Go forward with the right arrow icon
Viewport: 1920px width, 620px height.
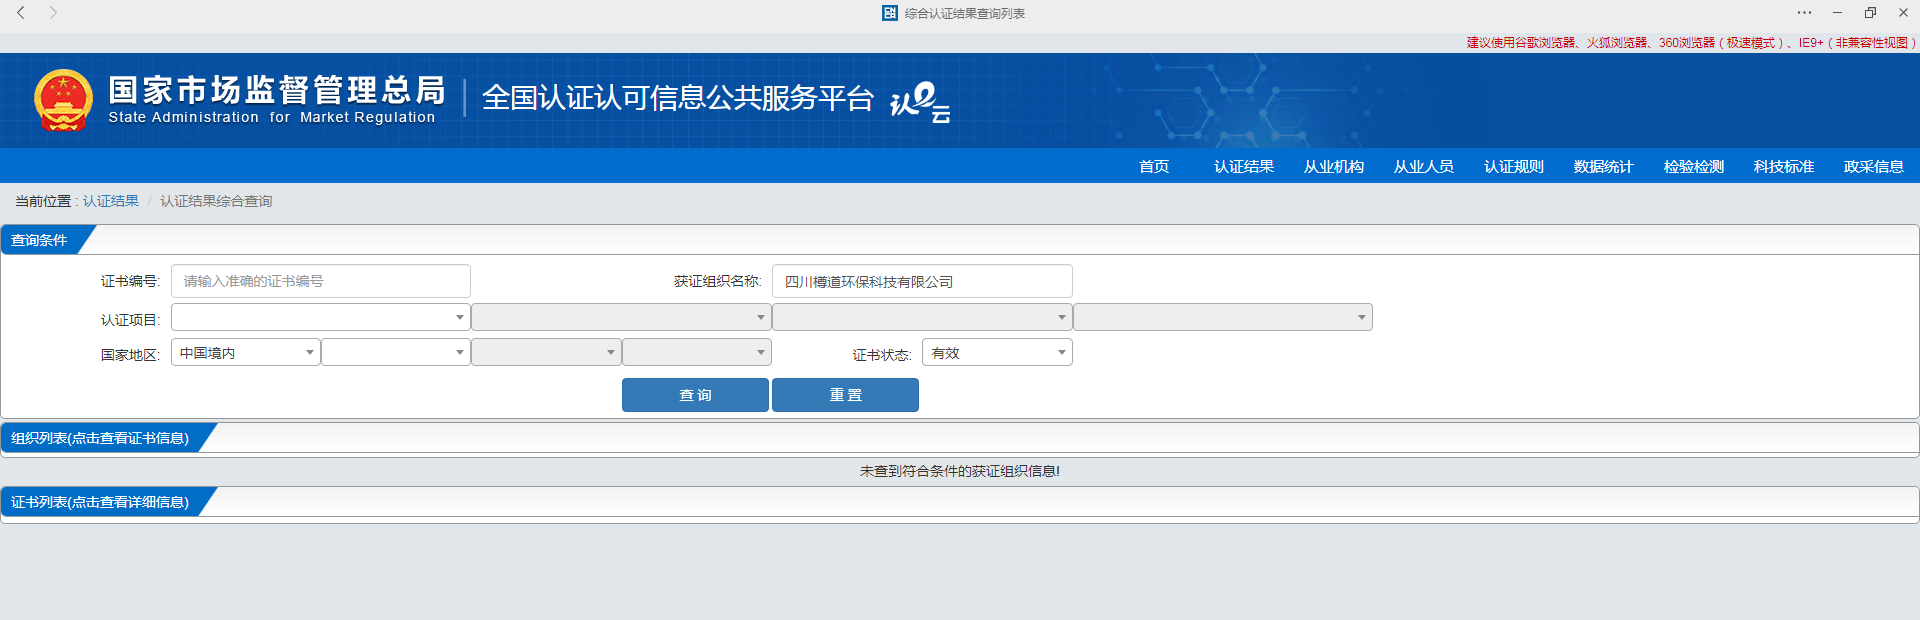click(54, 13)
